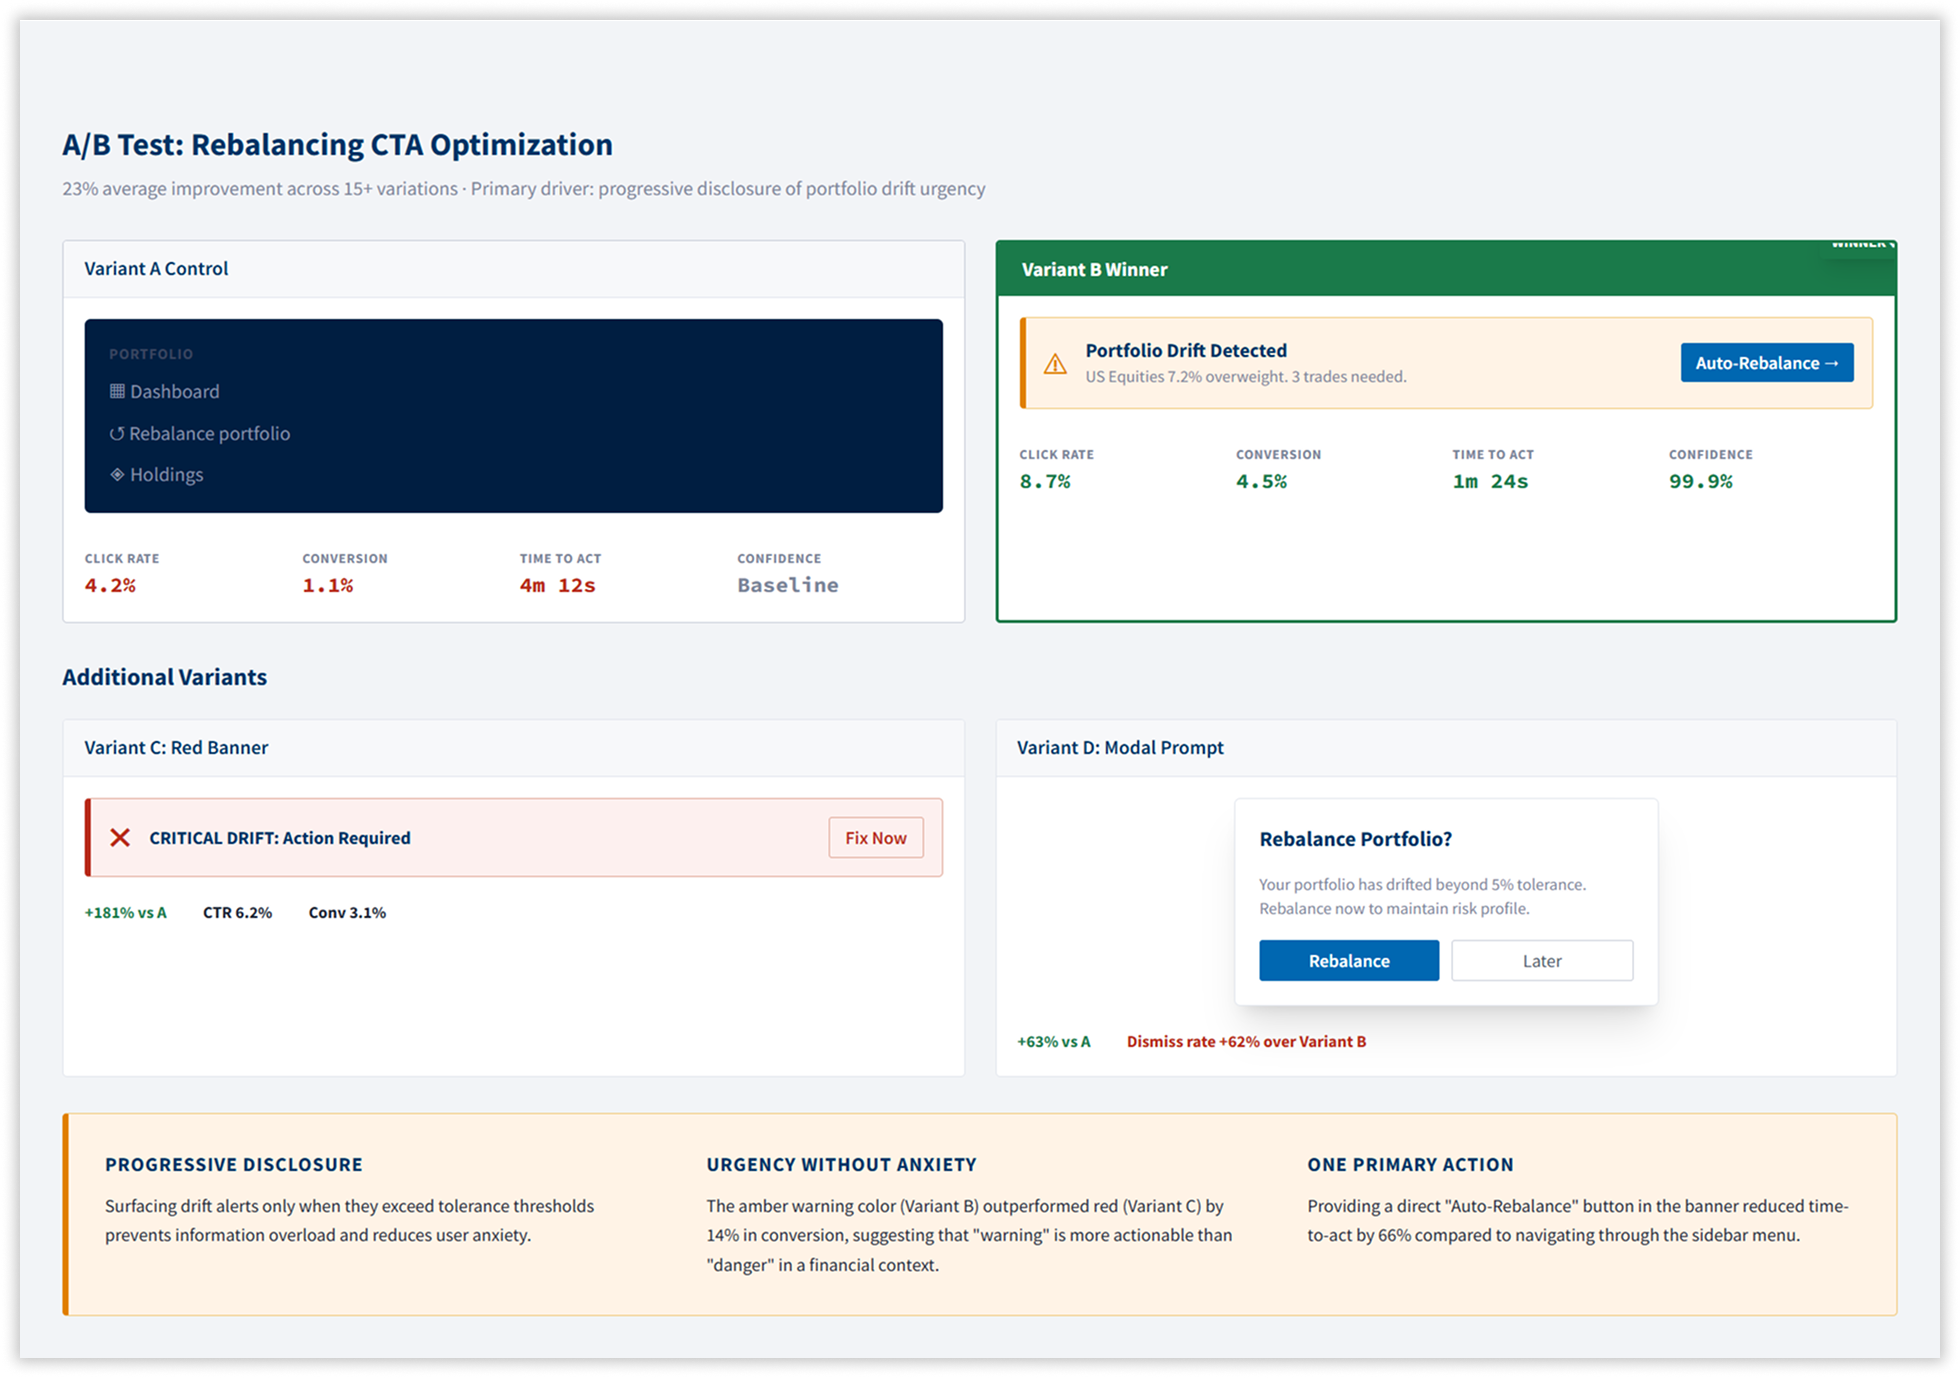Click the Variant B Winner header

1094,269
